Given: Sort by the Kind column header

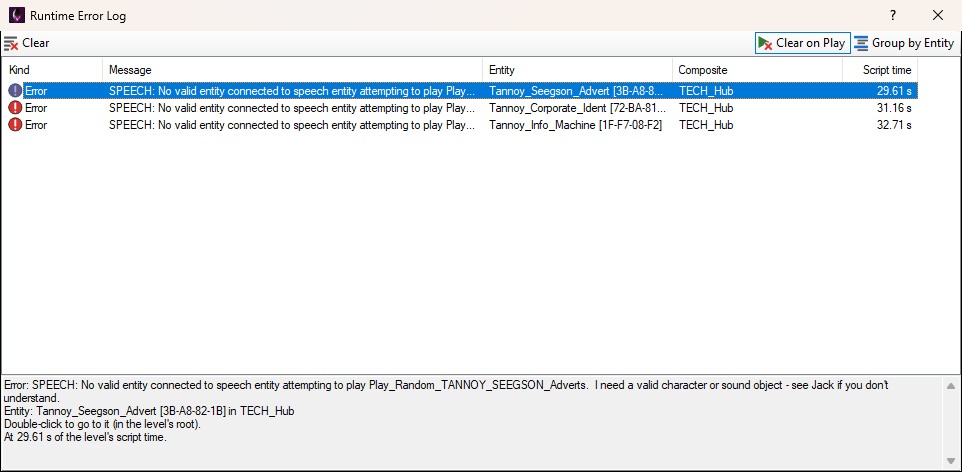Looking at the screenshot, I should (52, 70).
